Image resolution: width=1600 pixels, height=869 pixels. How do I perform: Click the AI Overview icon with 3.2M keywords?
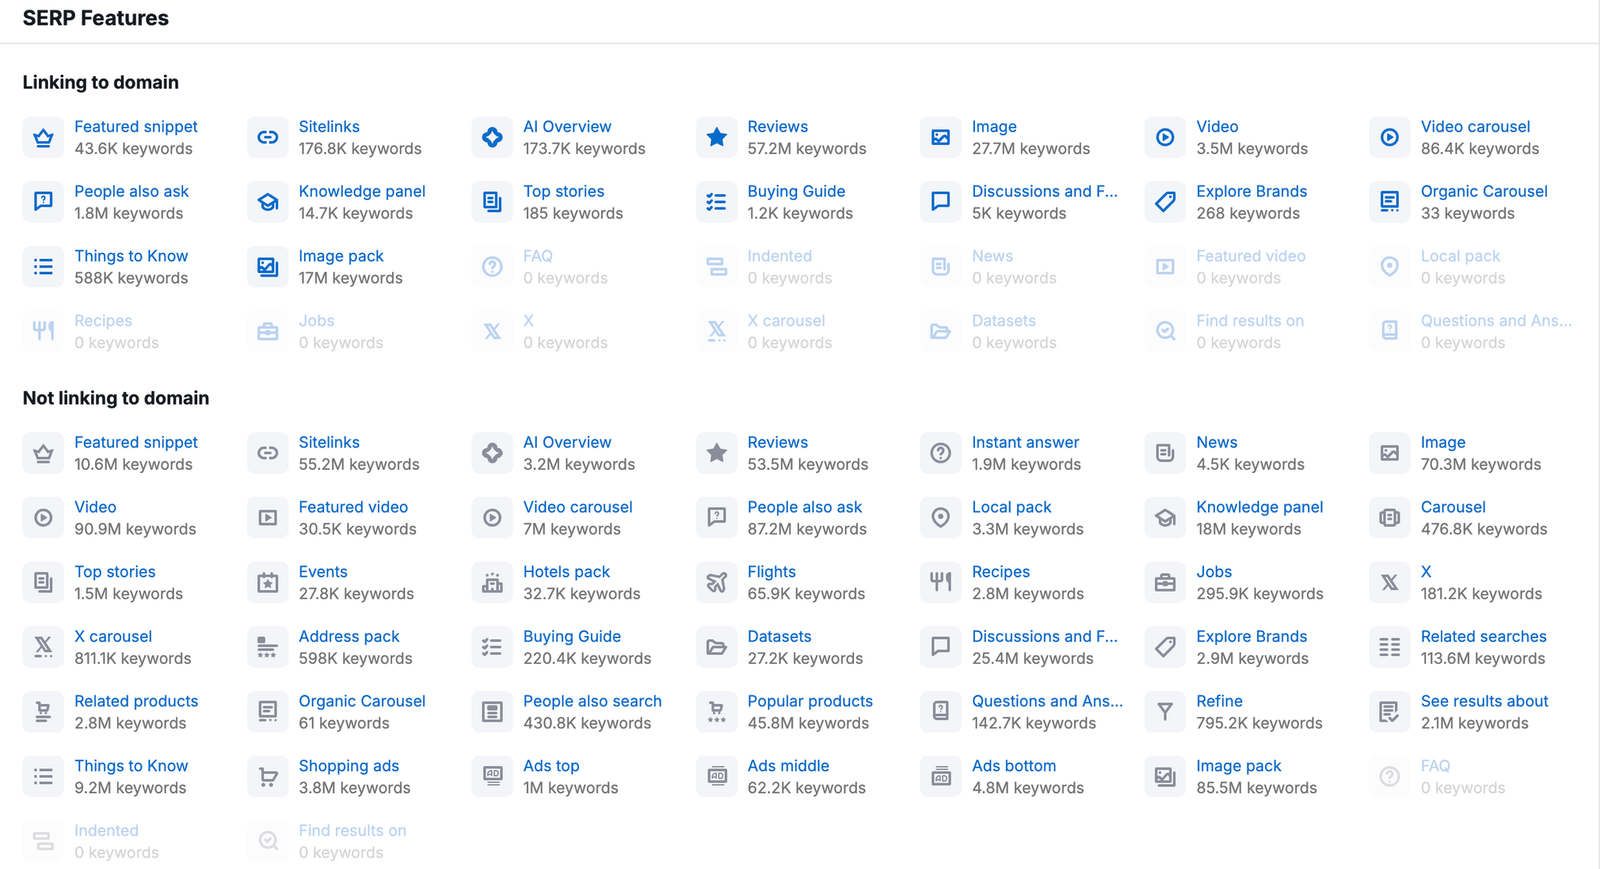492,453
